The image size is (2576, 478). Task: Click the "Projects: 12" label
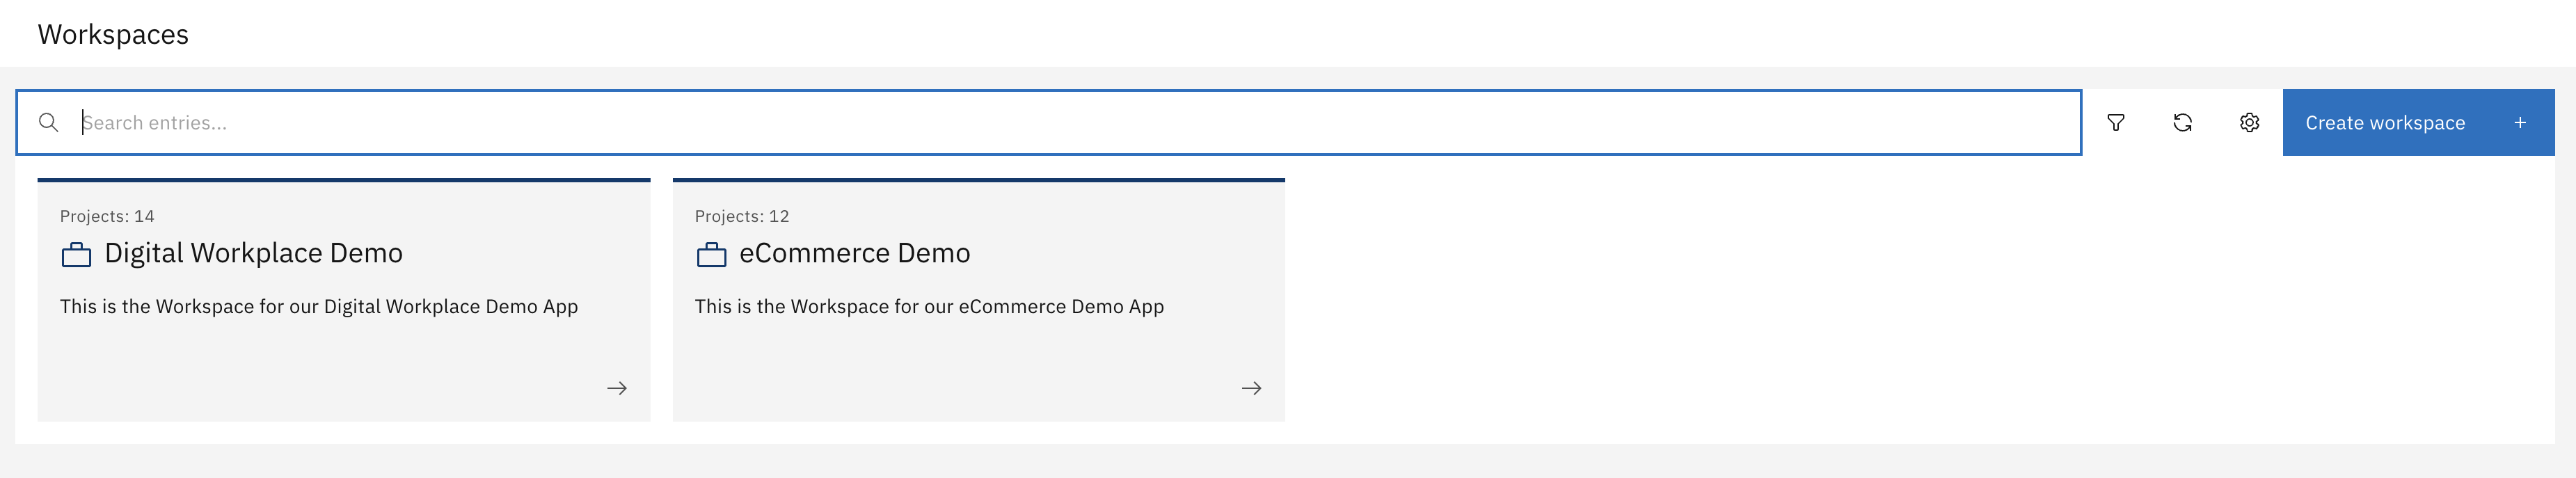click(742, 216)
